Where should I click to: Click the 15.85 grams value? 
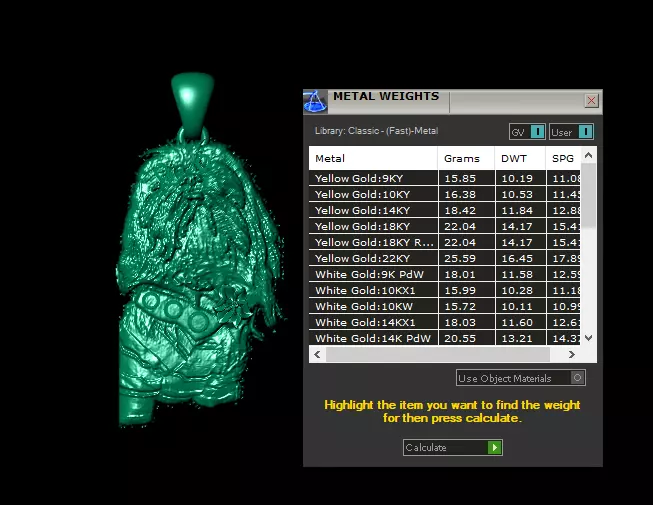pyautogui.click(x=460, y=179)
